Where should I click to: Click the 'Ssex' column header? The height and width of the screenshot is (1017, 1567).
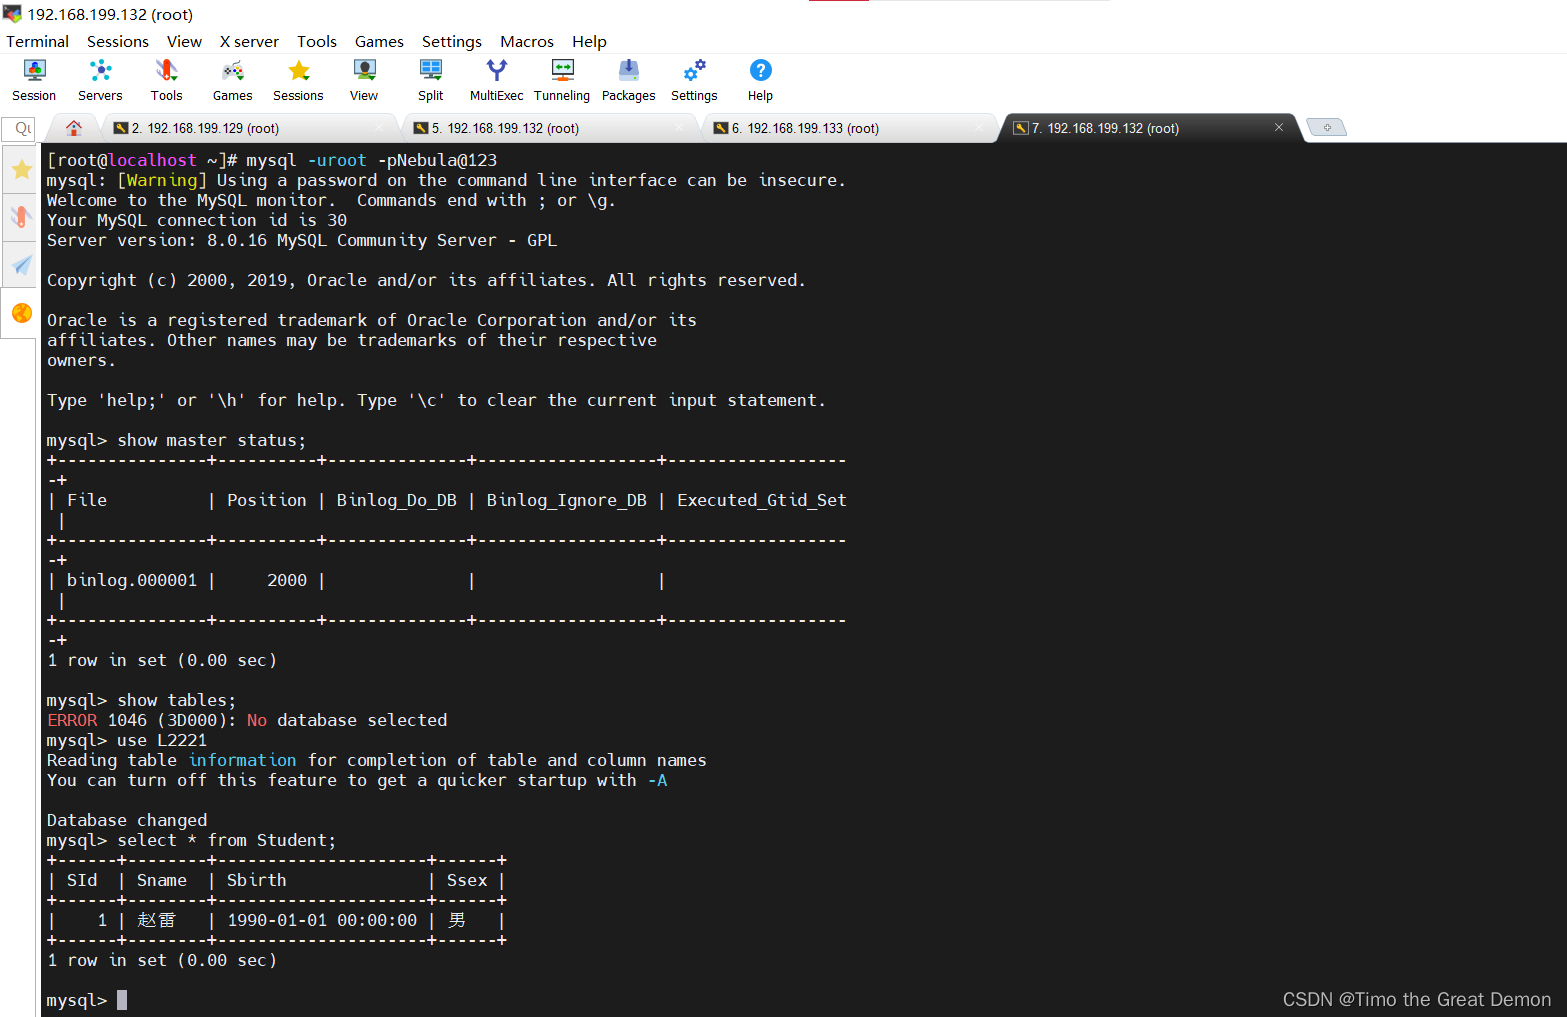[467, 880]
